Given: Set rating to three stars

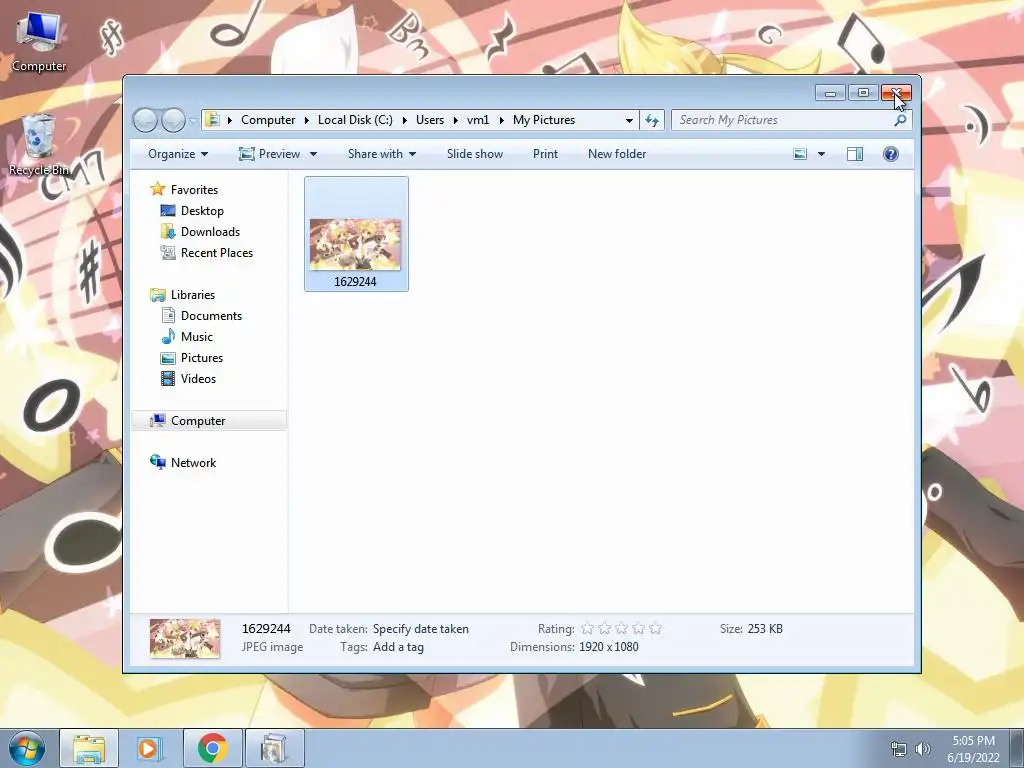Looking at the screenshot, I should point(621,629).
